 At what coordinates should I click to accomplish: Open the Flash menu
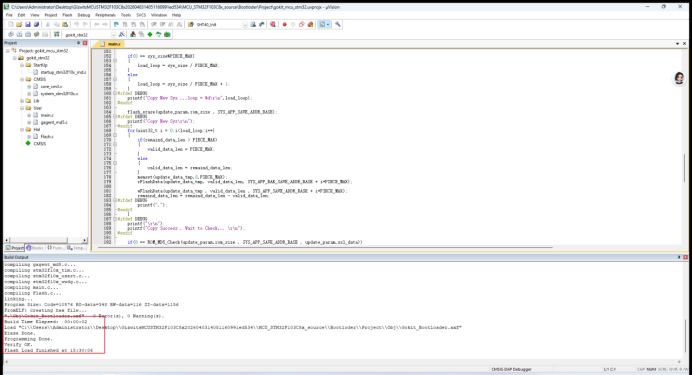pyautogui.click(x=67, y=15)
